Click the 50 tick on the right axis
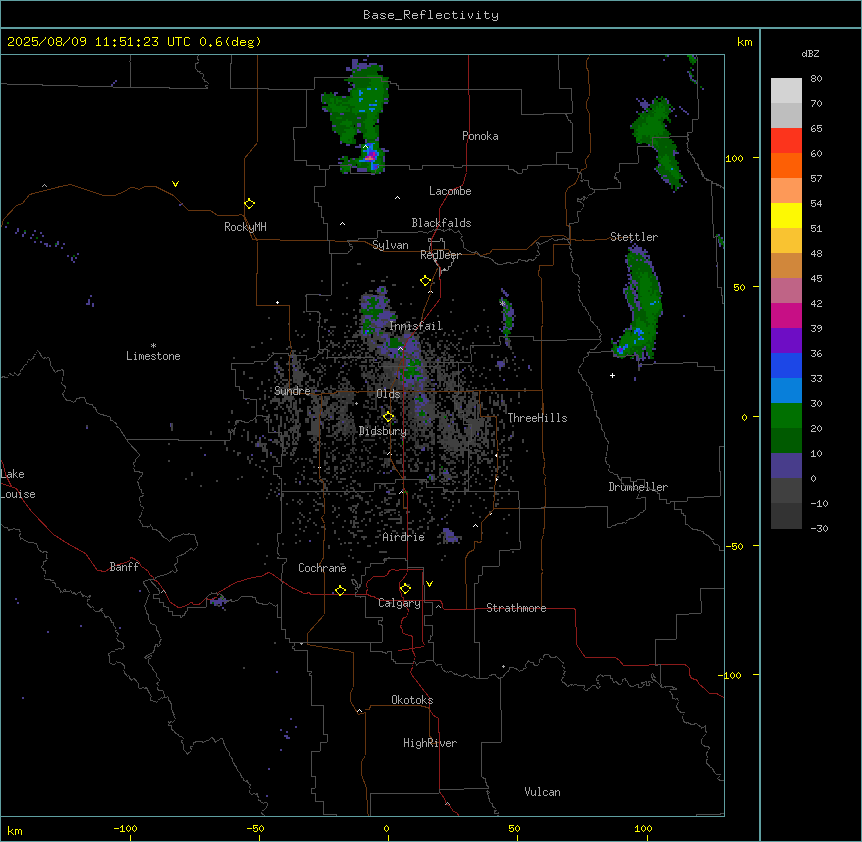Image resolution: width=862 pixels, height=842 pixels. click(739, 287)
